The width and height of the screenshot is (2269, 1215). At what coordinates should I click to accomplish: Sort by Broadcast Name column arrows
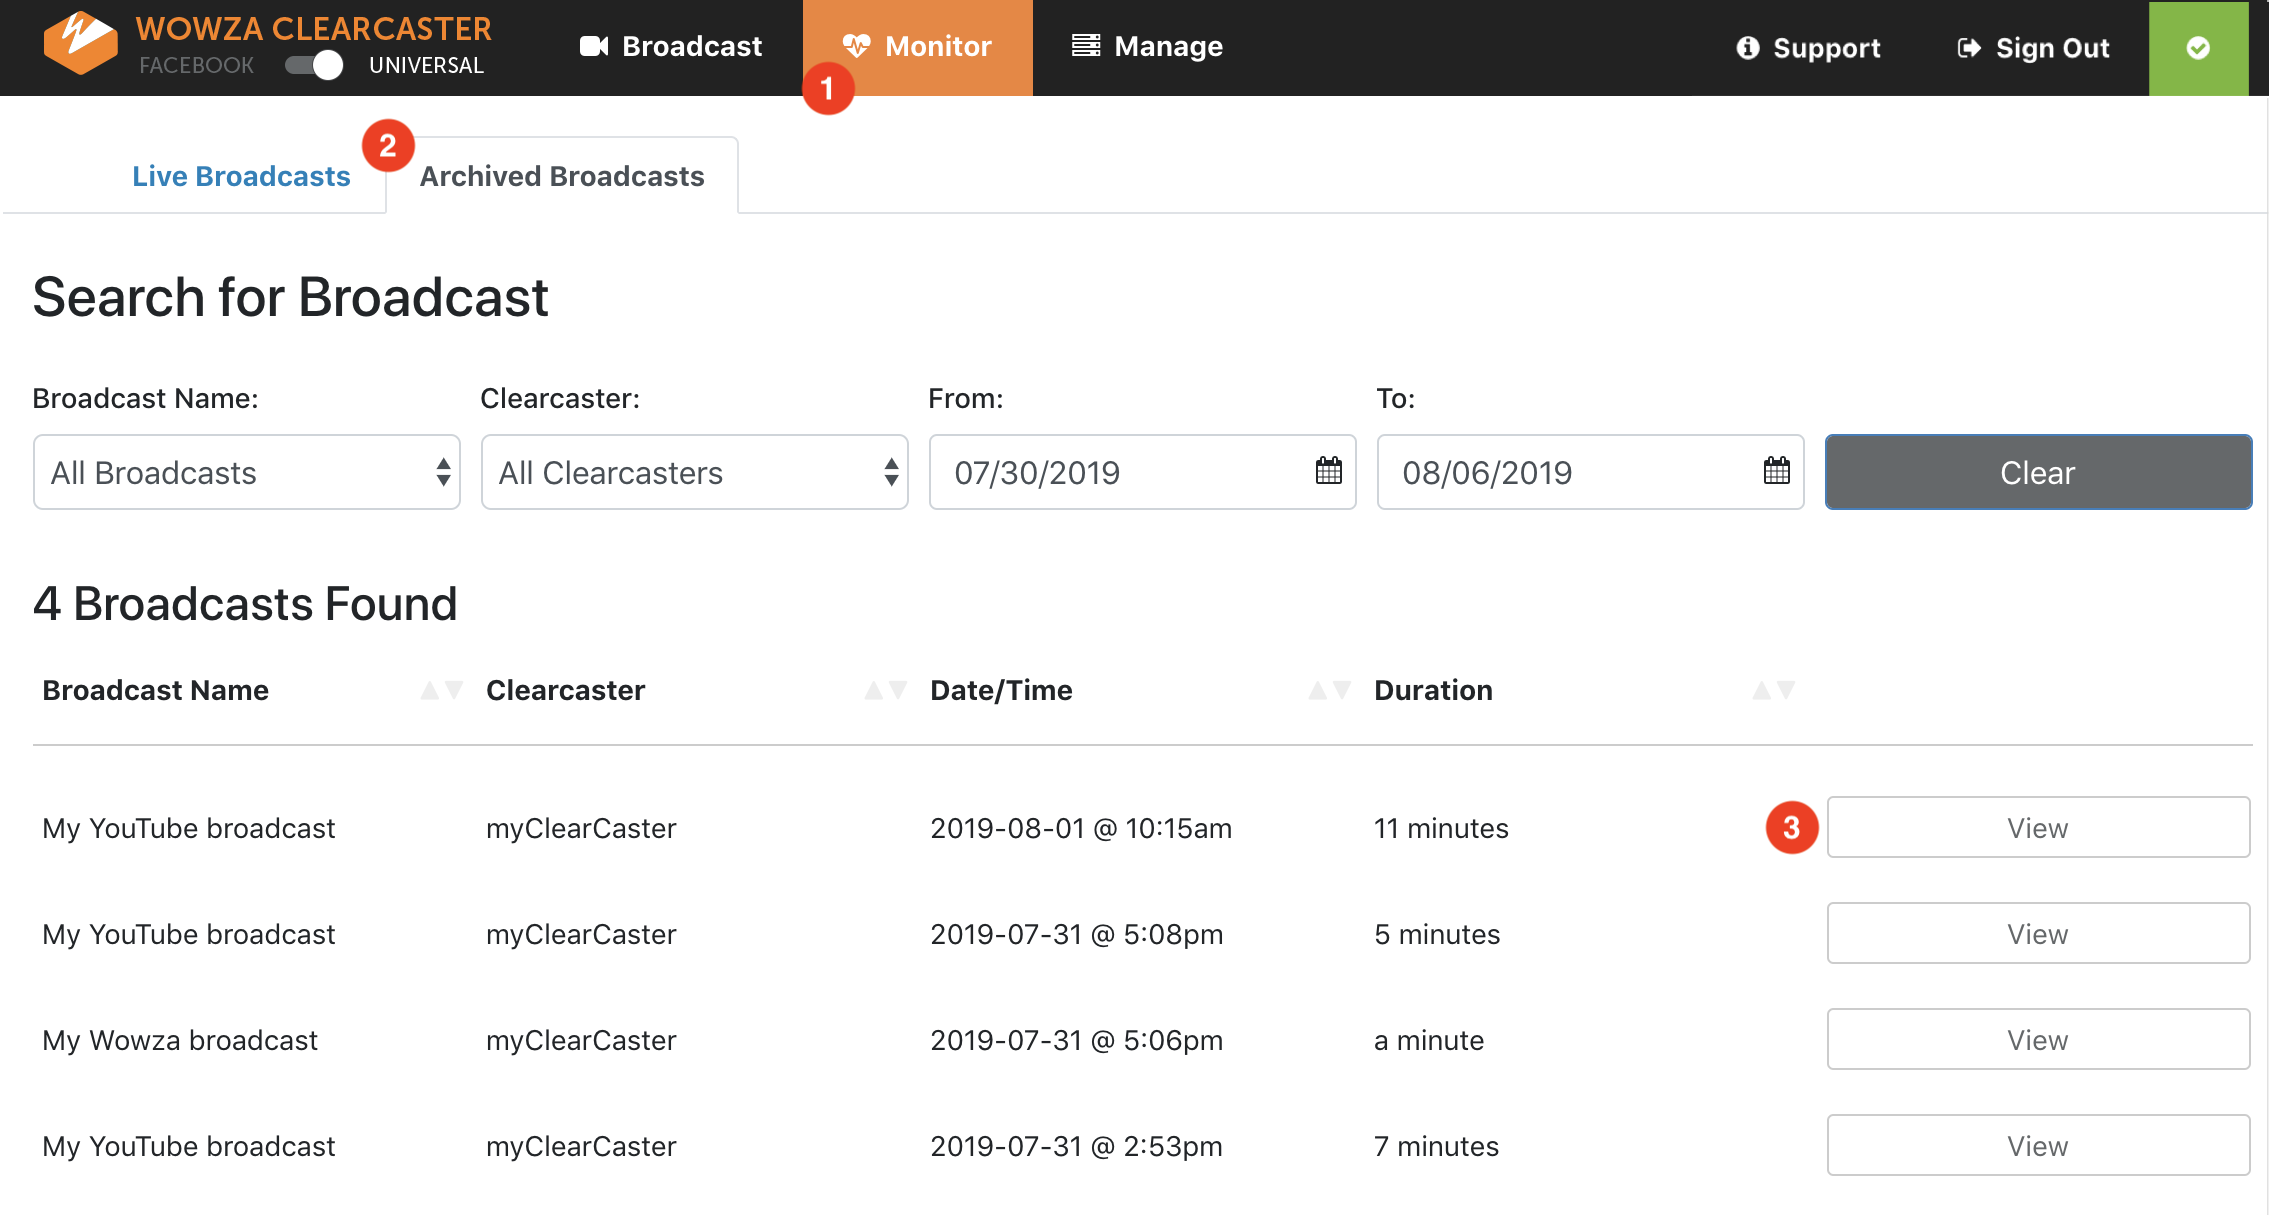[x=442, y=690]
